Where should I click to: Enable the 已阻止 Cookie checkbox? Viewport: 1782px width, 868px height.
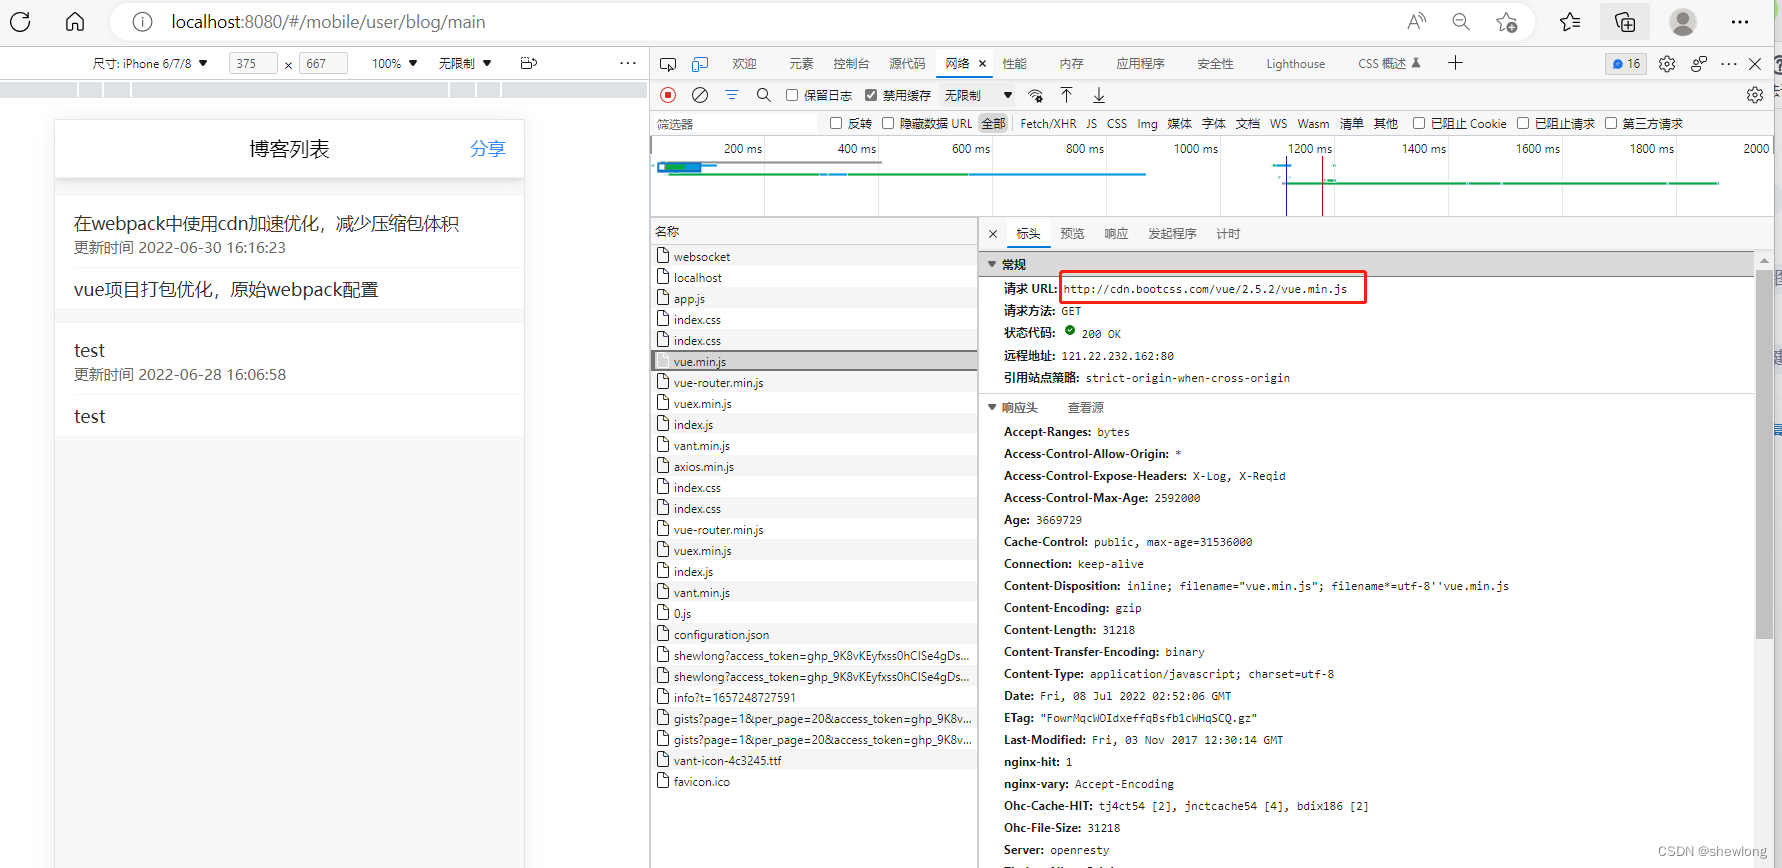(x=1419, y=123)
